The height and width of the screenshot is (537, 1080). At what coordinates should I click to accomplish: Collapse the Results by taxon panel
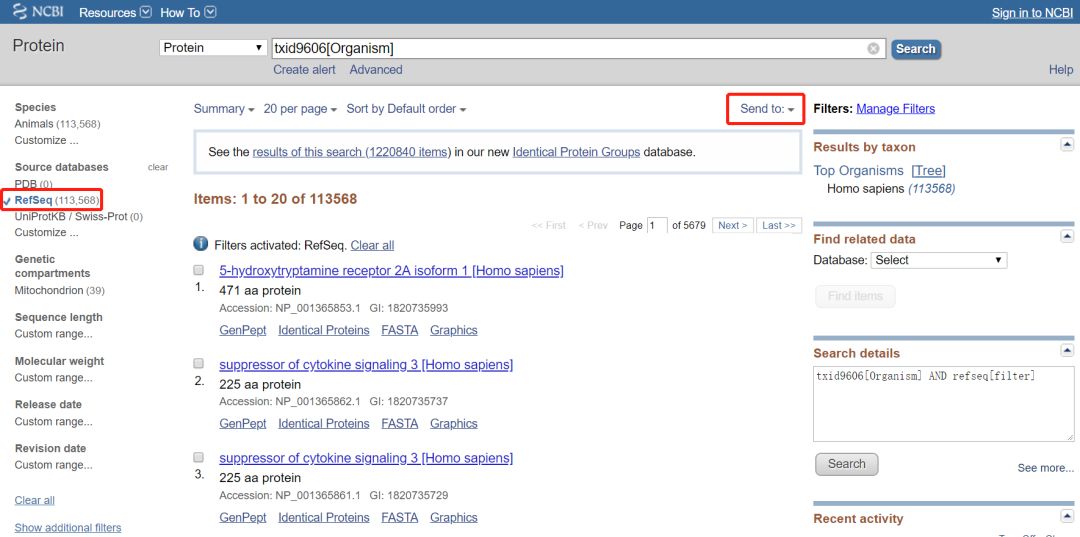(1067, 144)
